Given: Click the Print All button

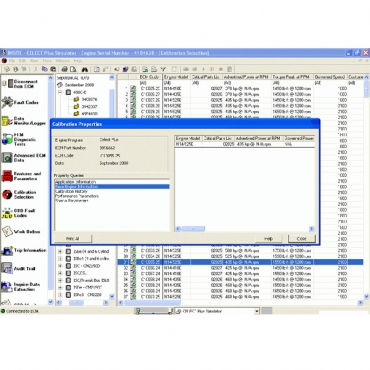Looking at the screenshot, I should [73, 239].
